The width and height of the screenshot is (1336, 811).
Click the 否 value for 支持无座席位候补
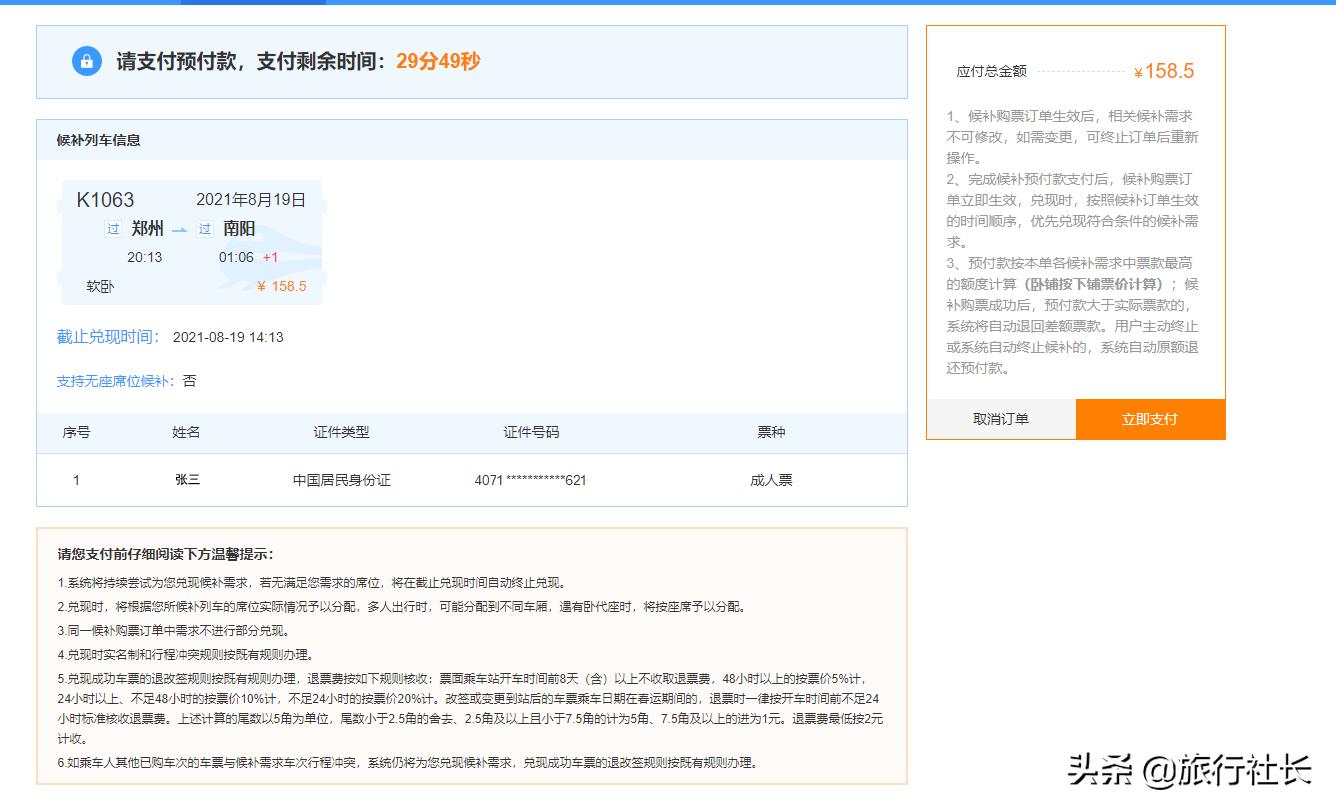[189, 382]
